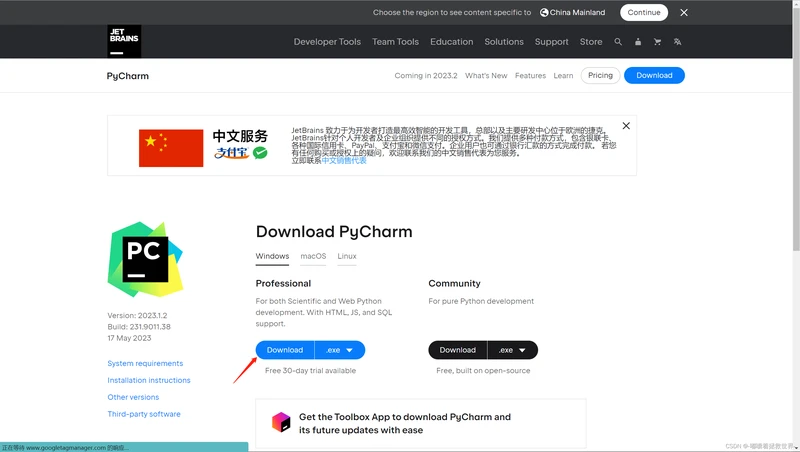Download PyCharm Professional edition
This screenshot has height=452, width=800.
point(285,350)
